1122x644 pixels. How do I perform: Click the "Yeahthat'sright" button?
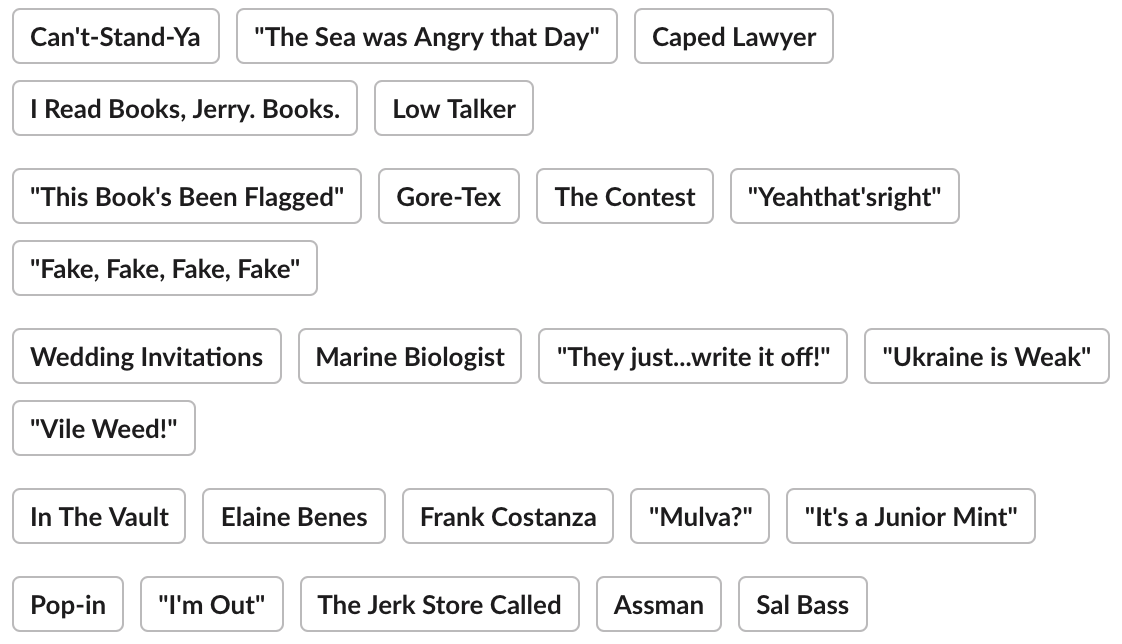pos(845,197)
